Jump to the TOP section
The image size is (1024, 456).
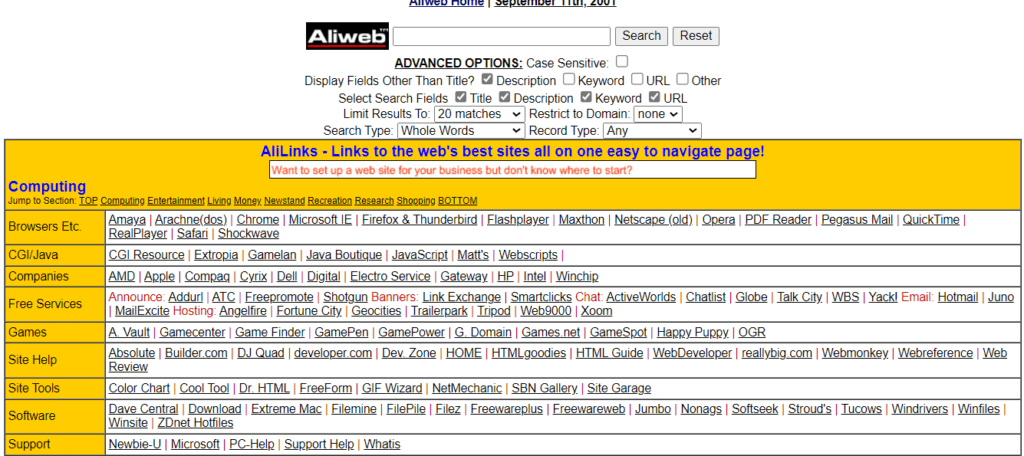click(88, 201)
